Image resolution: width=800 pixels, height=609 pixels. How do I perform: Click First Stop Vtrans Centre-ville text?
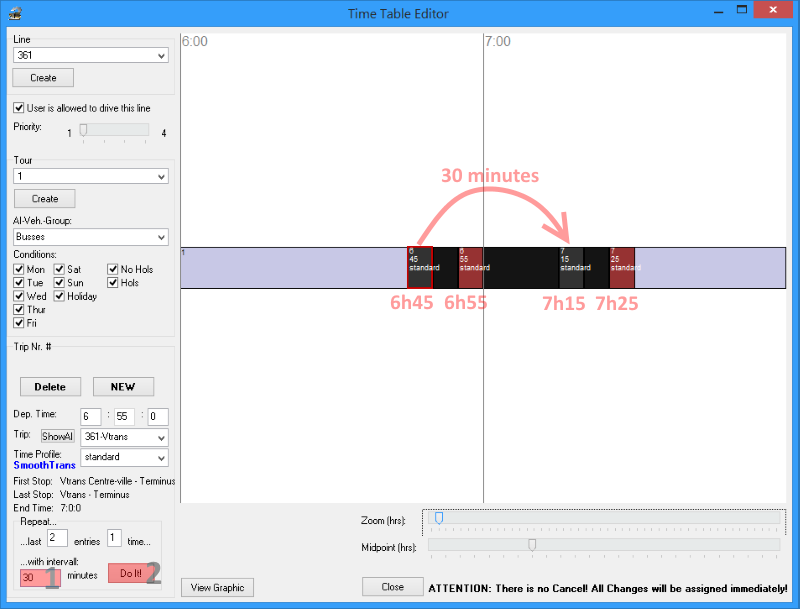pos(94,481)
